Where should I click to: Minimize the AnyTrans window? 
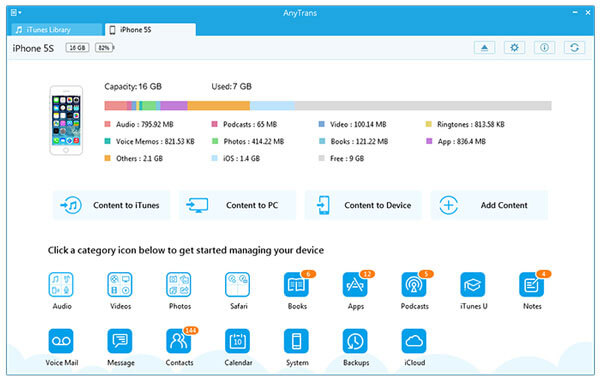coord(575,12)
